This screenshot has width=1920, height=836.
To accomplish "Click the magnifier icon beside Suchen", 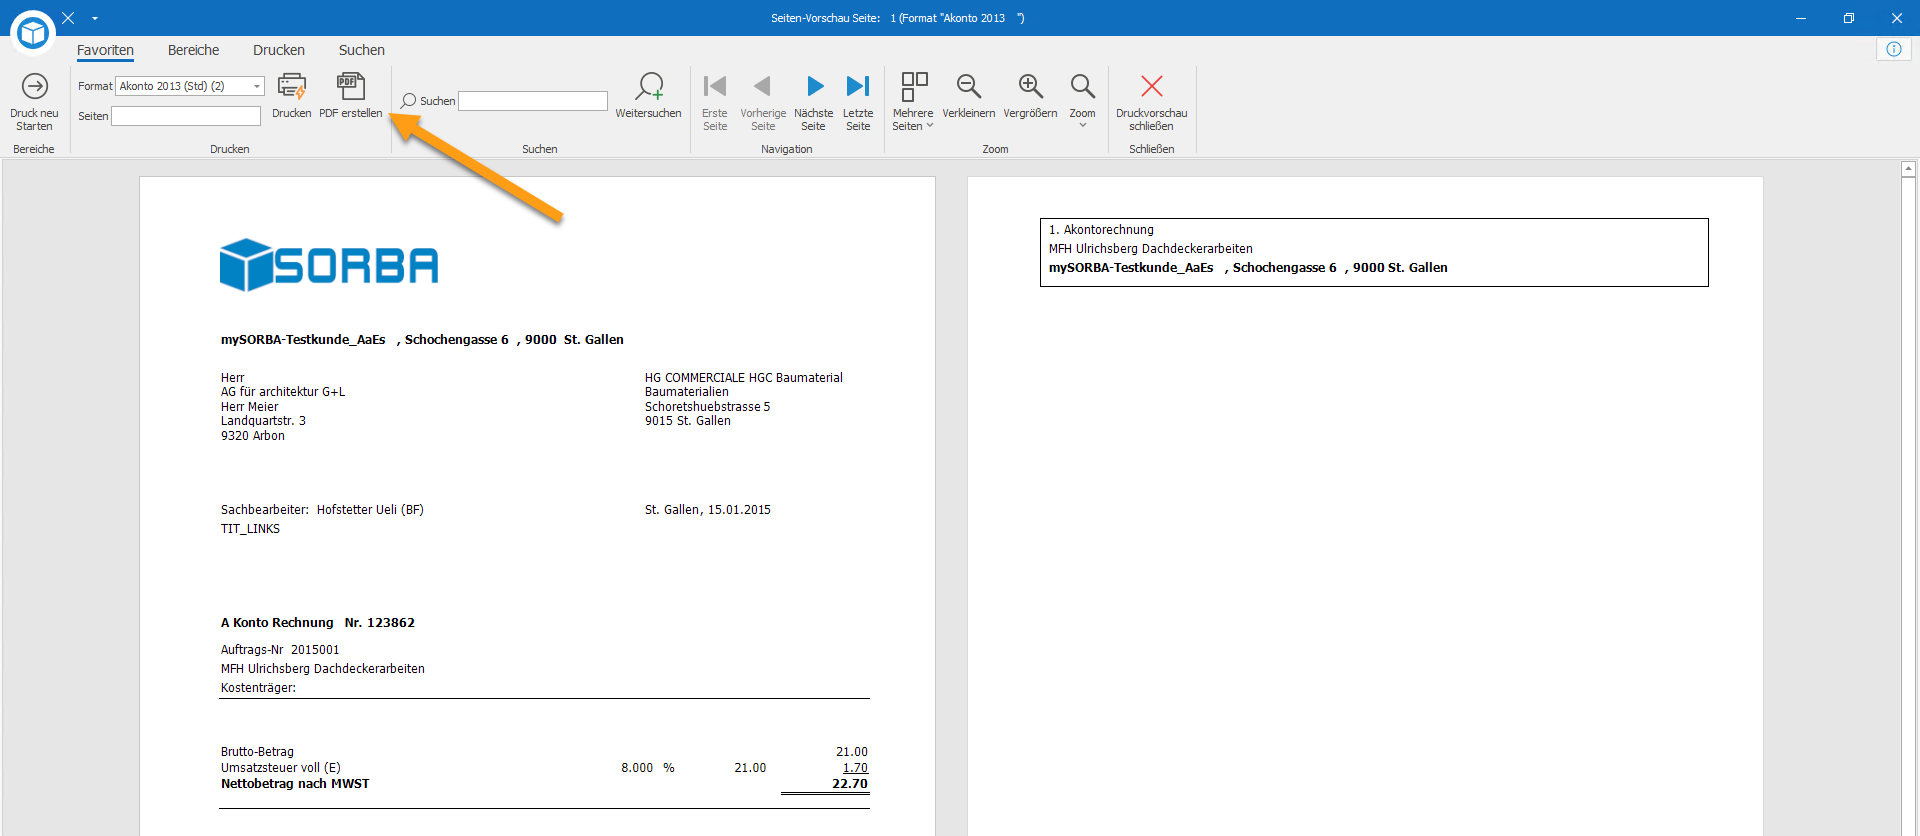I will [408, 101].
